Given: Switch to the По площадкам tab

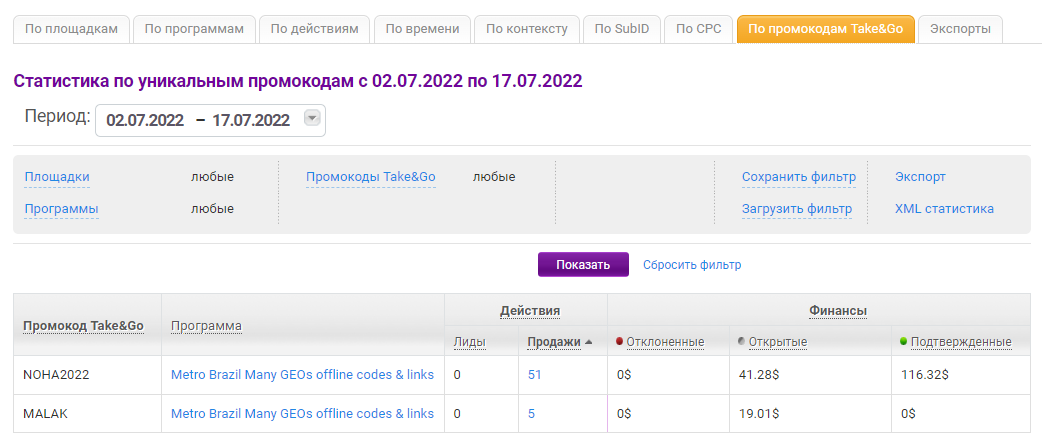Looking at the screenshot, I should [x=71, y=29].
